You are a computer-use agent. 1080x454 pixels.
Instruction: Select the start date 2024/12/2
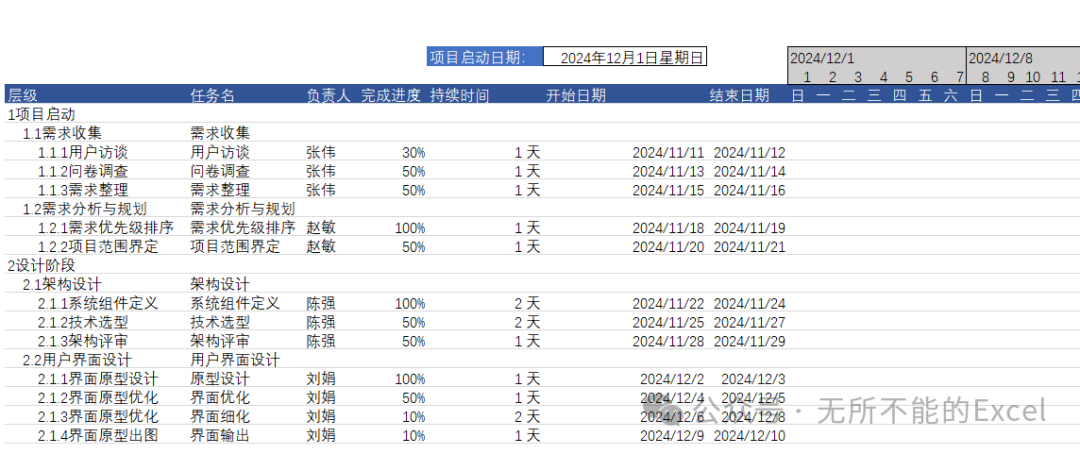pyautogui.click(x=672, y=379)
